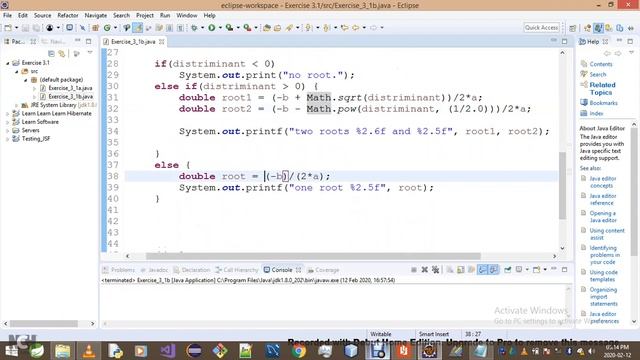640x360 pixels.
Task: Click the Quick Access search field
Action: (x=541, y=28)
